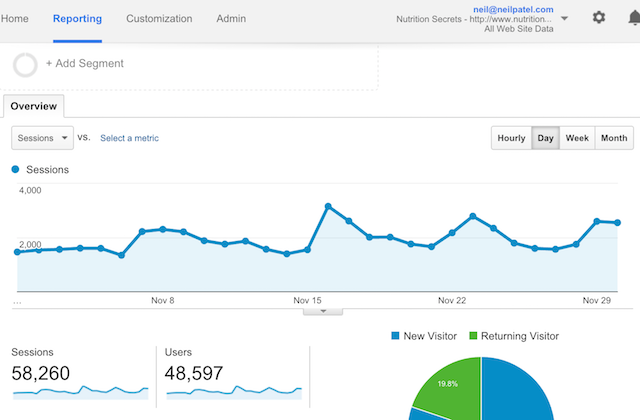Screen dimensions: 640x420
Task: Switch graph to Month view
Action: click(x=614, y=138)
